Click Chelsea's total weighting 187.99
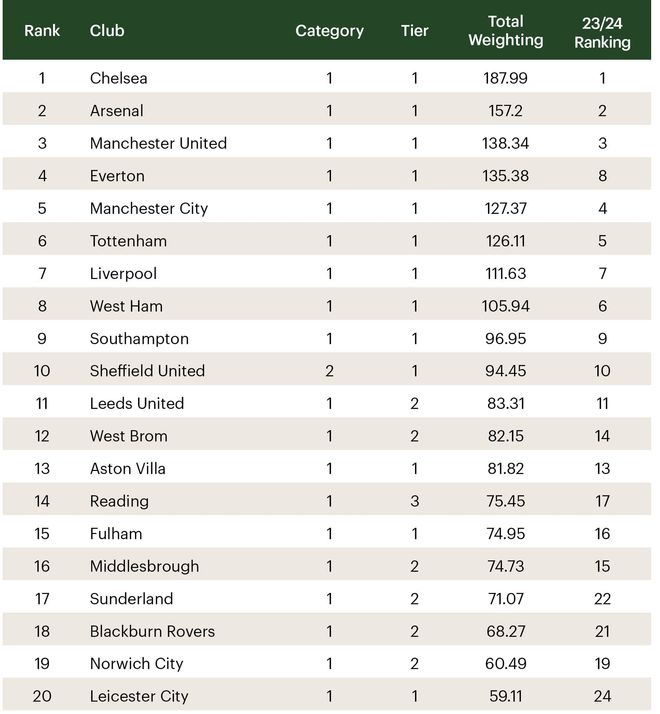The width and height of the screenshot is (660, 714). point(505,78)
